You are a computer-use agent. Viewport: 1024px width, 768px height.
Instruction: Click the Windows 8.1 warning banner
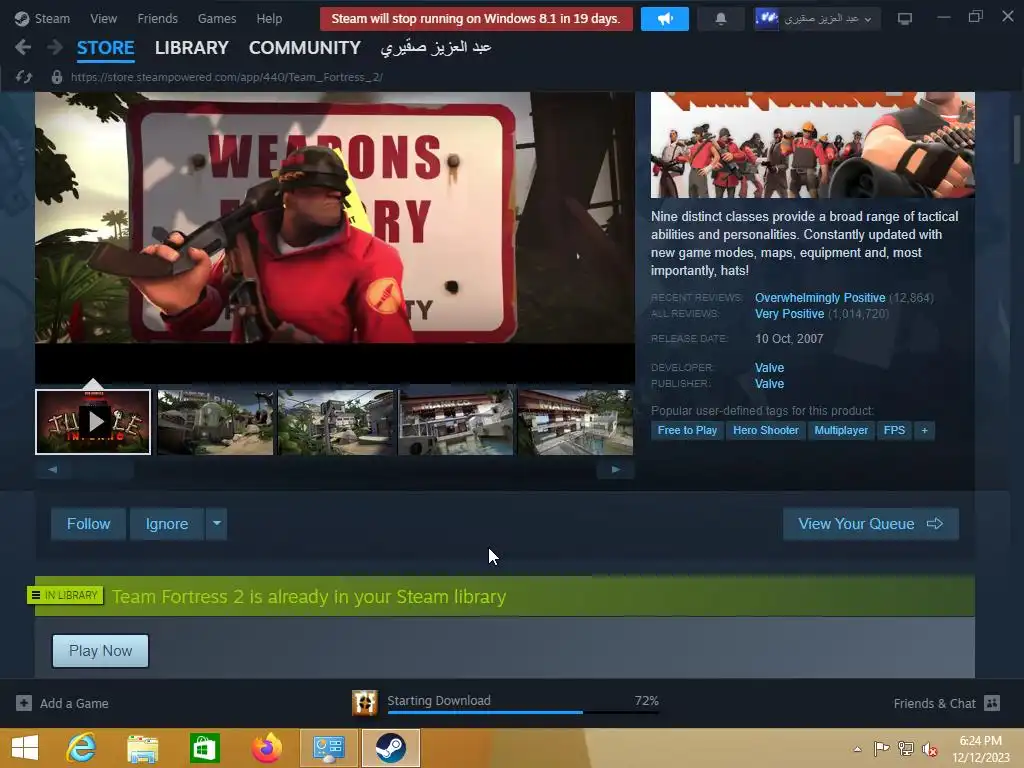[476, 18]
